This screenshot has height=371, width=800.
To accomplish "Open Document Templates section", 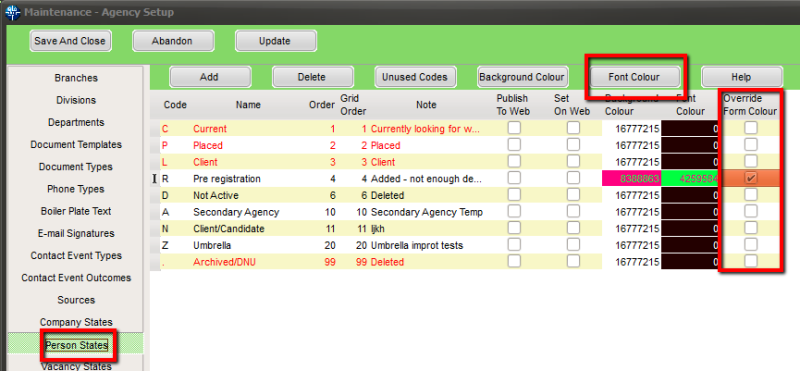I will 76,144.
